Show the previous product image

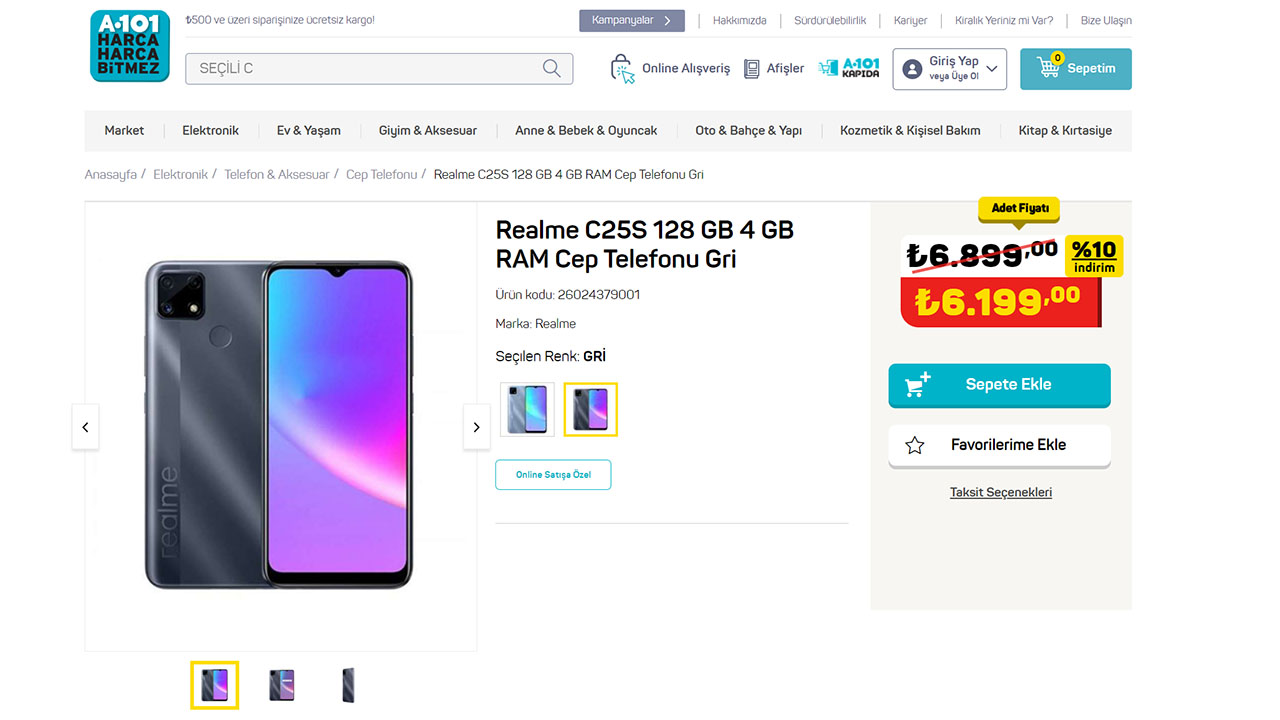(85, 427)
